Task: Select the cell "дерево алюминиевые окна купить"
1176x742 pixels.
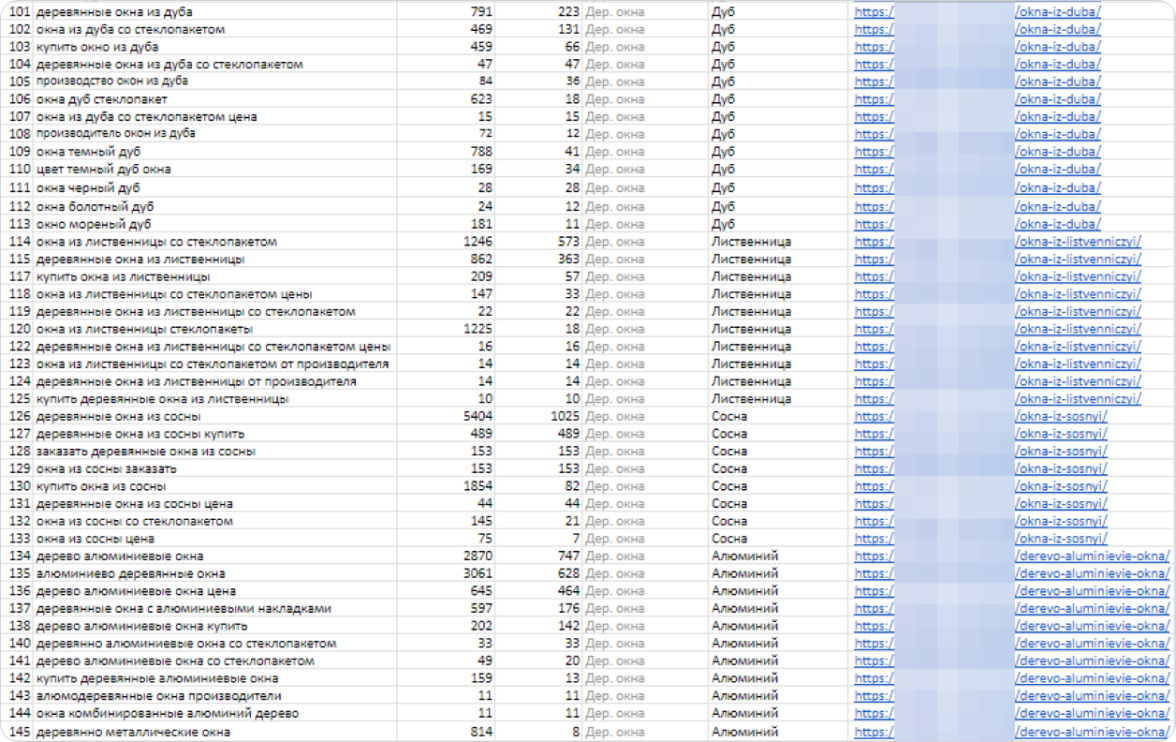Action: point(142,626)
